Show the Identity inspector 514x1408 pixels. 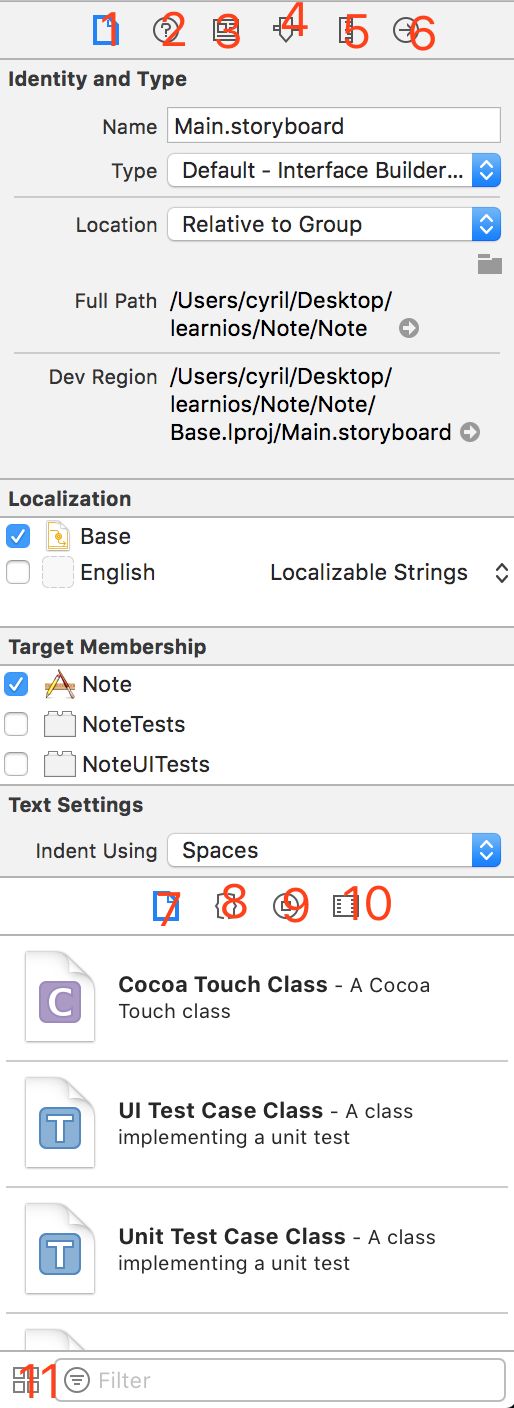pyautogui.click(x=224, y=31)
